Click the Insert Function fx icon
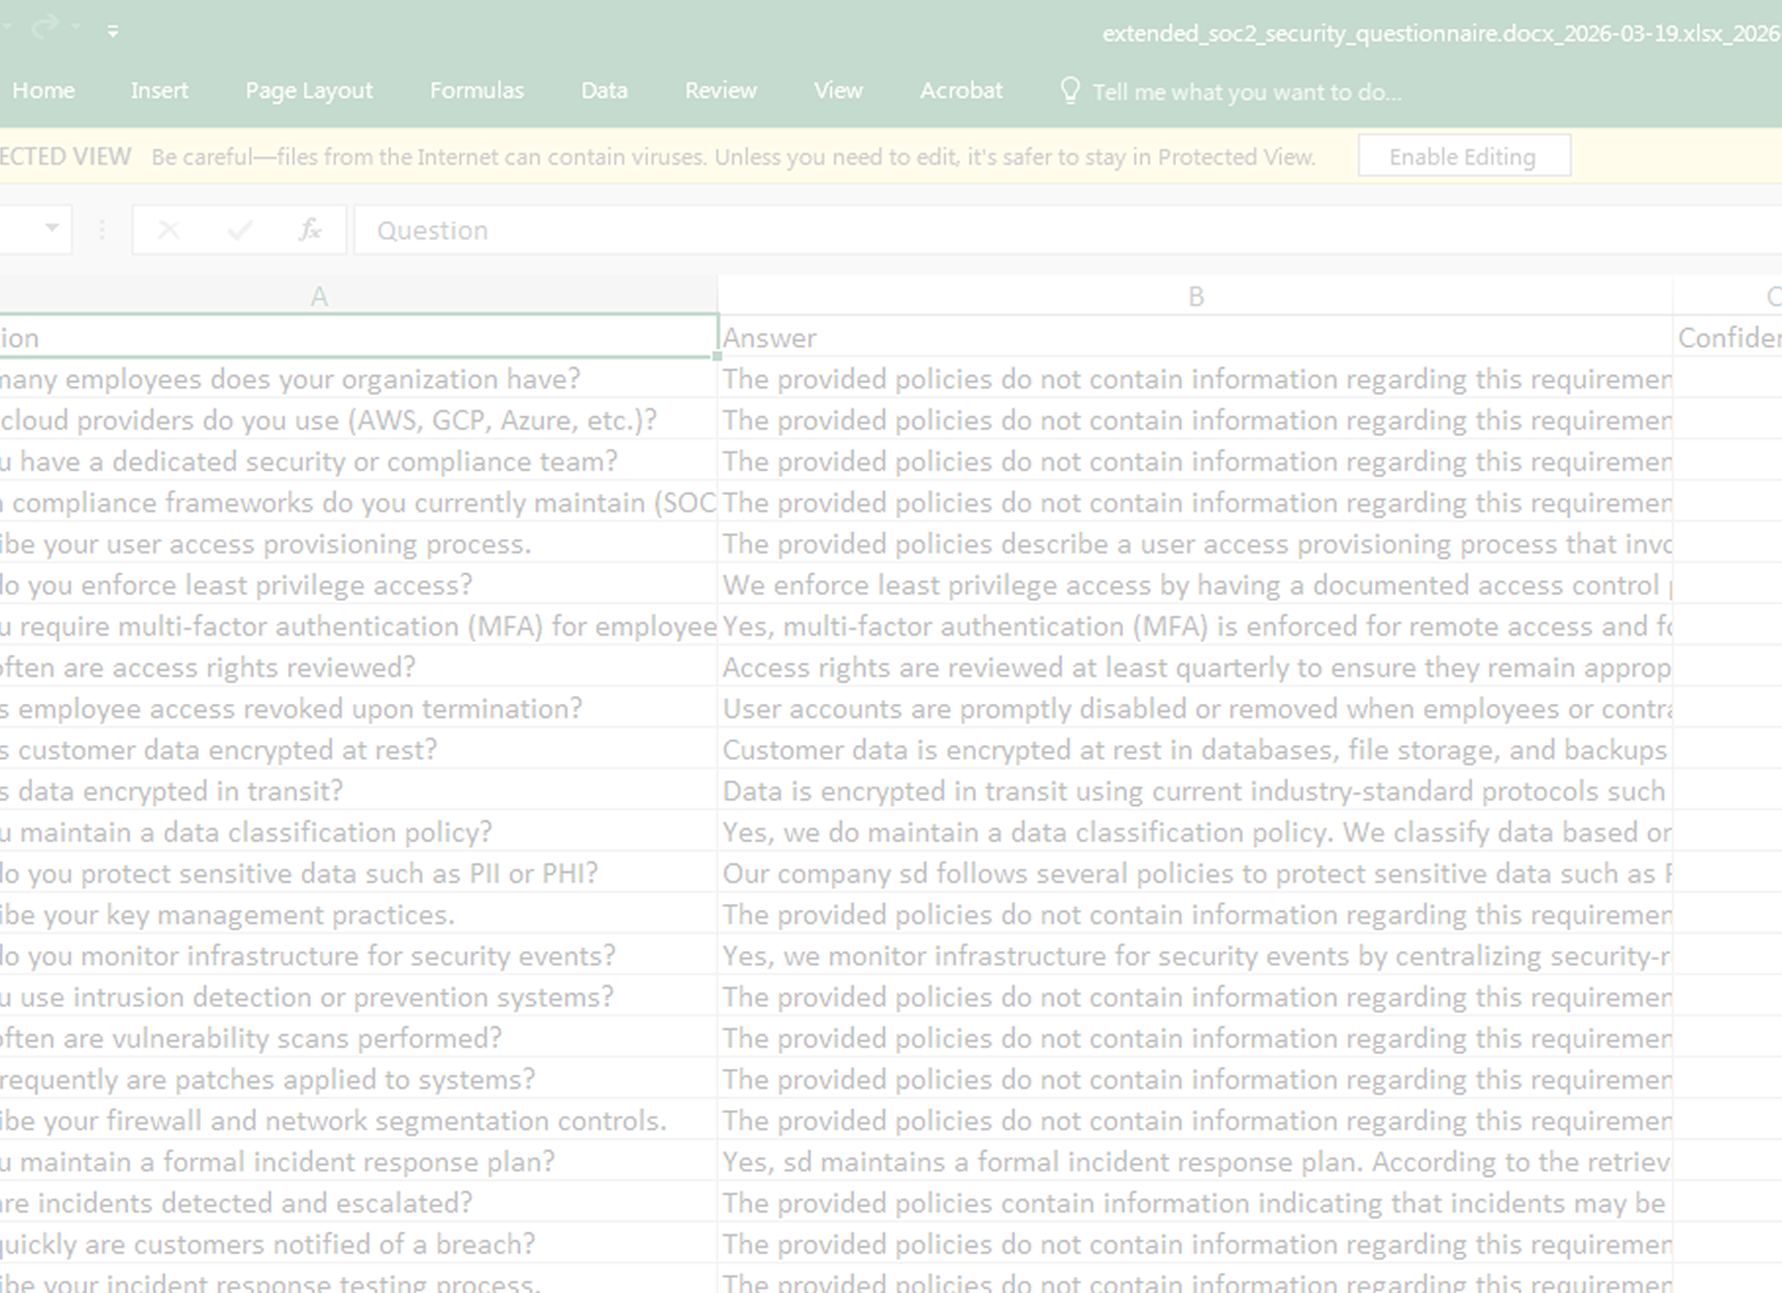 click(x=309, y=230)
